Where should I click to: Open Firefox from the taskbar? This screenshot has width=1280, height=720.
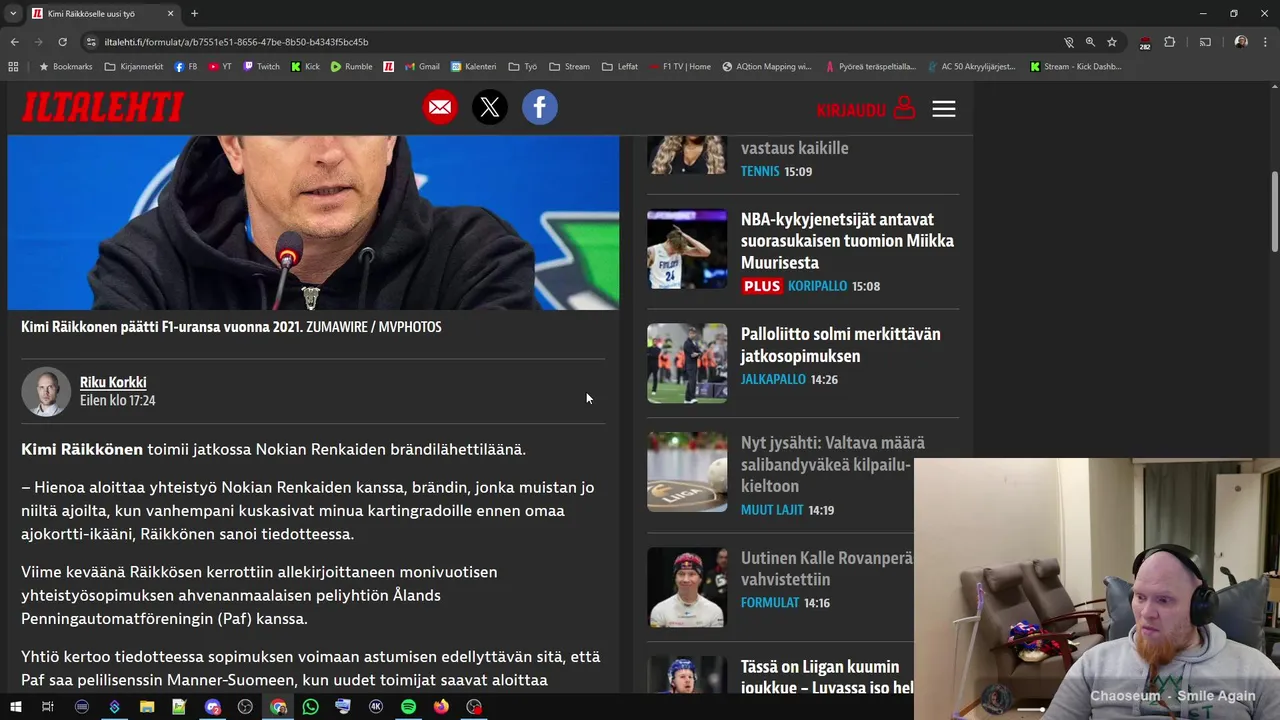coord(441,707)
